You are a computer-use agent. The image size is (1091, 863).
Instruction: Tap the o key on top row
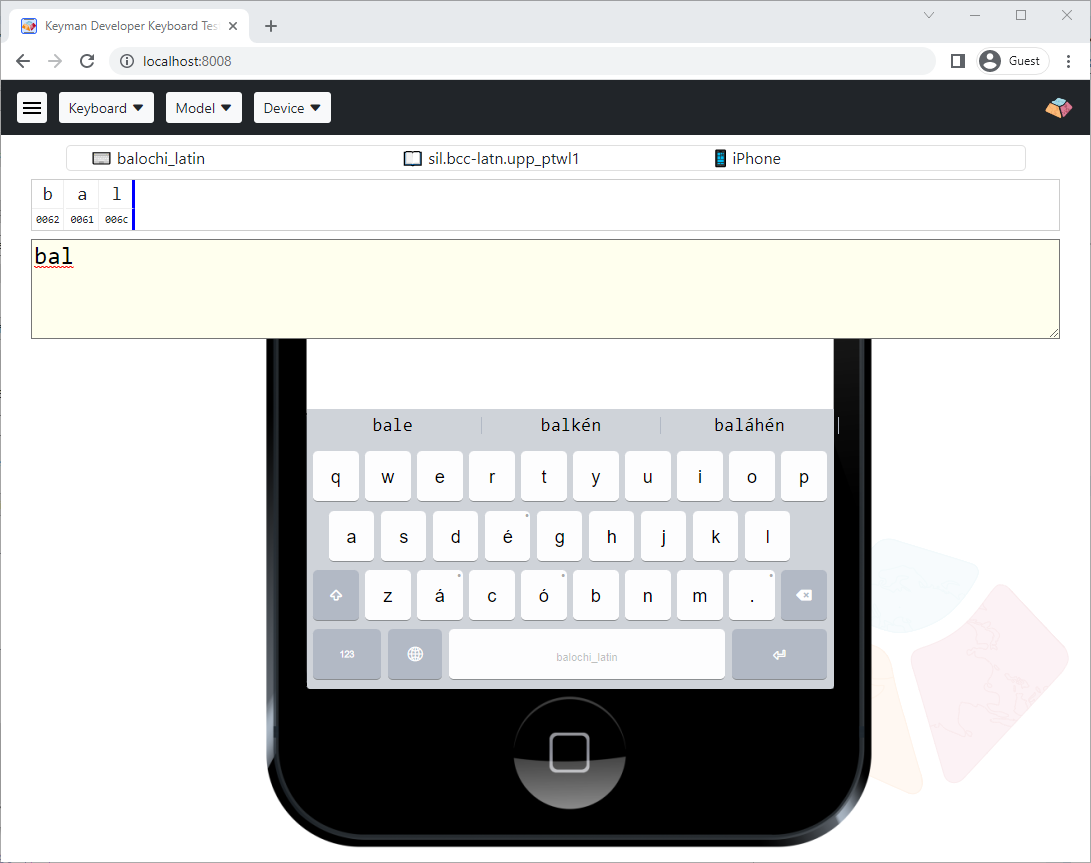point(752,477)
